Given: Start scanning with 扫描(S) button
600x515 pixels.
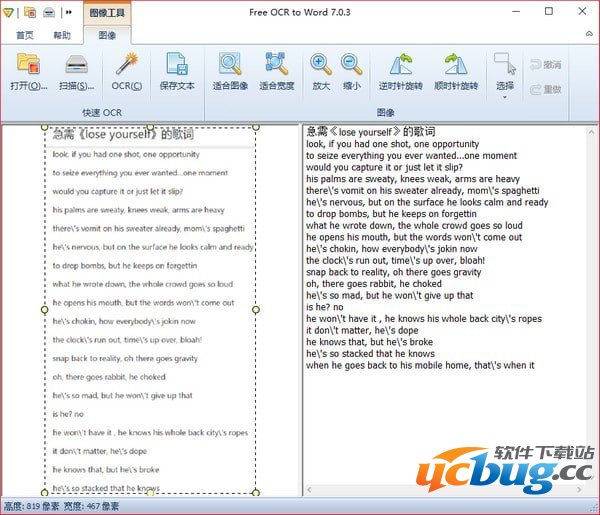Looking at the screenshot, I should (x=77, y=72).
